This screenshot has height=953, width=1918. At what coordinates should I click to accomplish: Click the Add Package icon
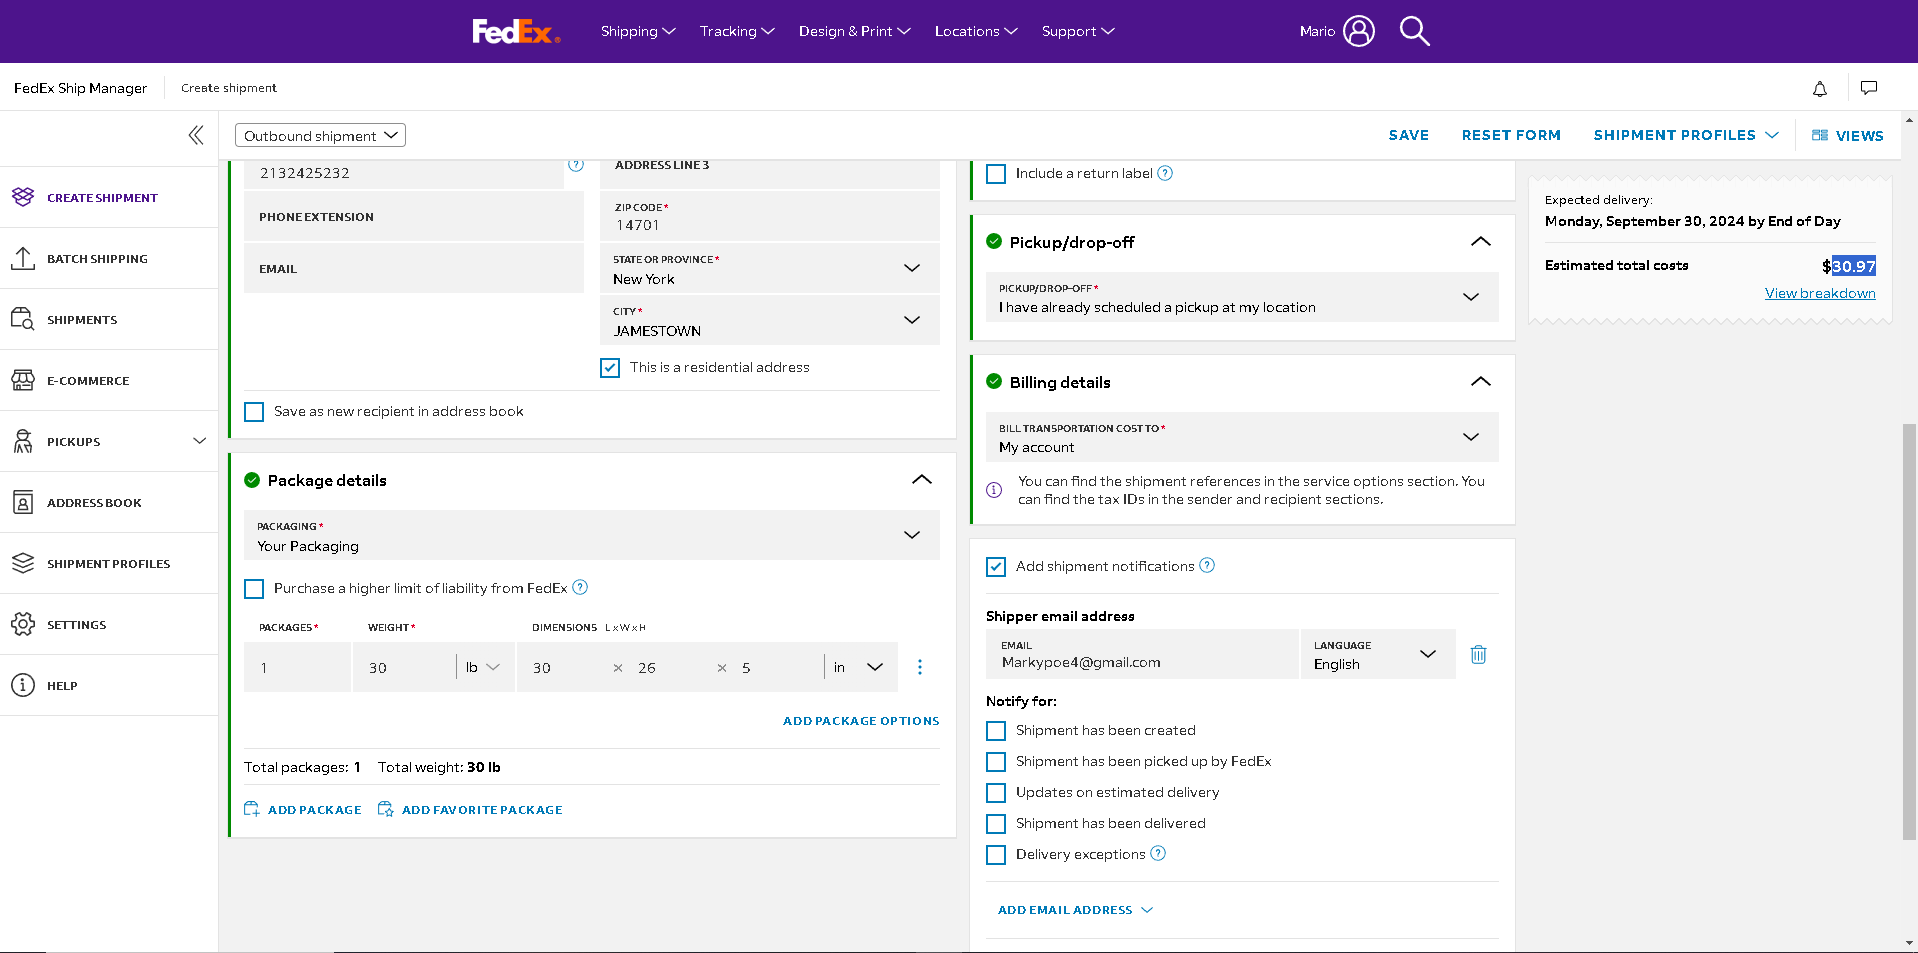tap(252, 809)
